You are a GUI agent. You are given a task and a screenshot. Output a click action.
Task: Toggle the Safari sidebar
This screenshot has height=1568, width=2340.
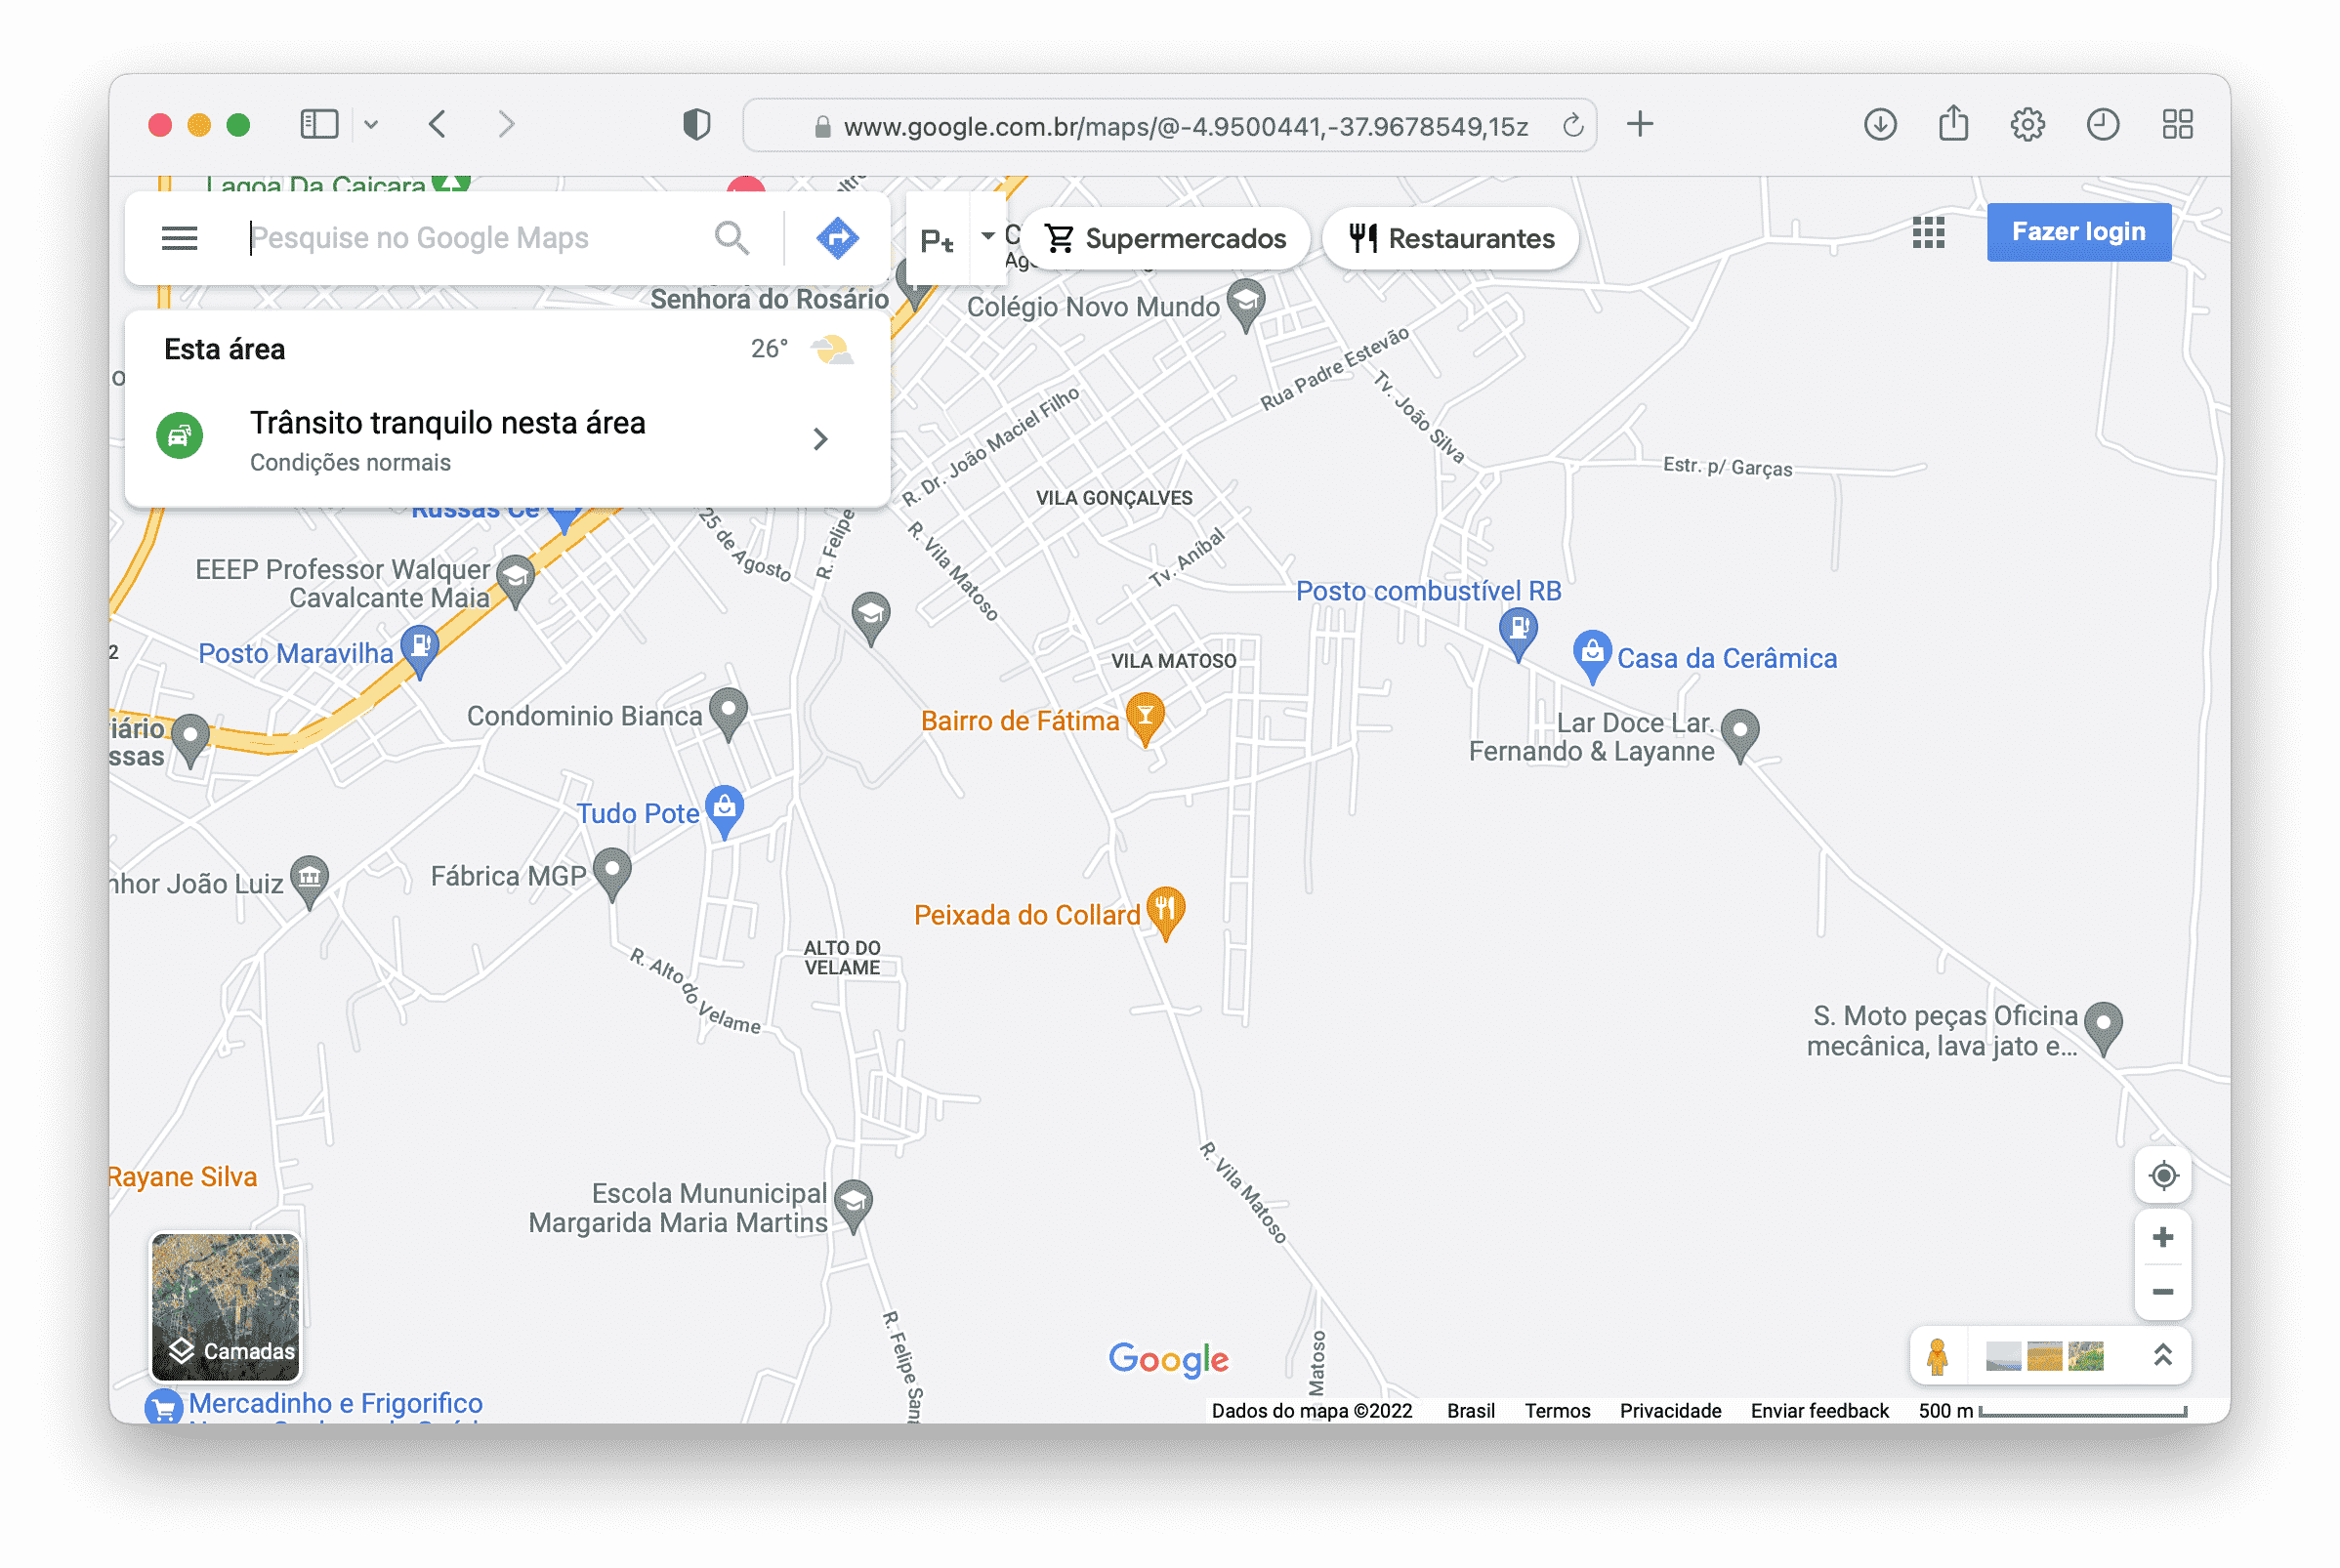(319, 124)
